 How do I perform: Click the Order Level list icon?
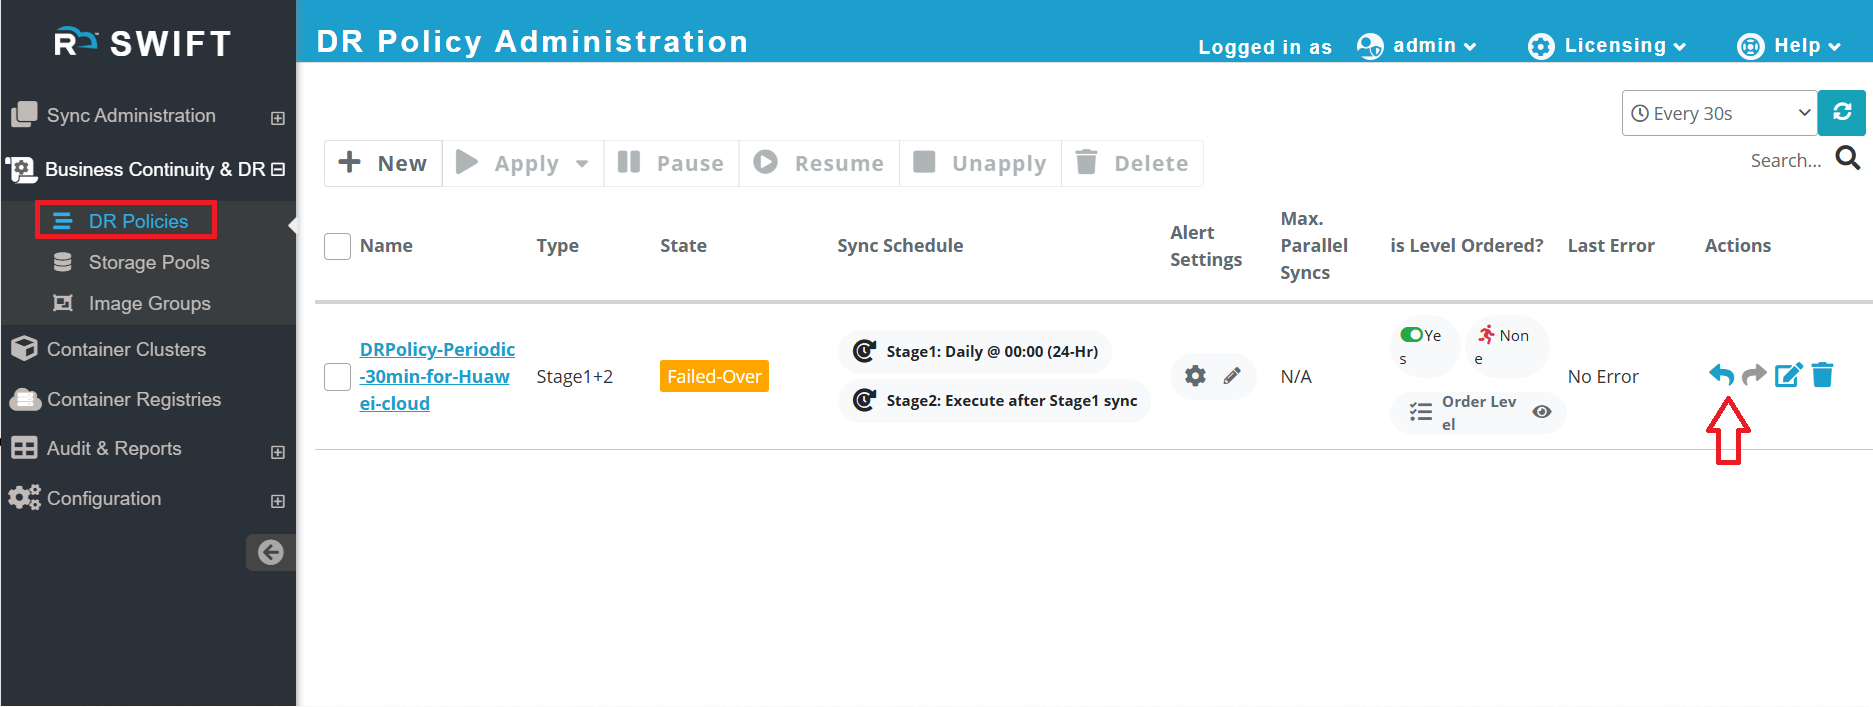click(1420, 412)
